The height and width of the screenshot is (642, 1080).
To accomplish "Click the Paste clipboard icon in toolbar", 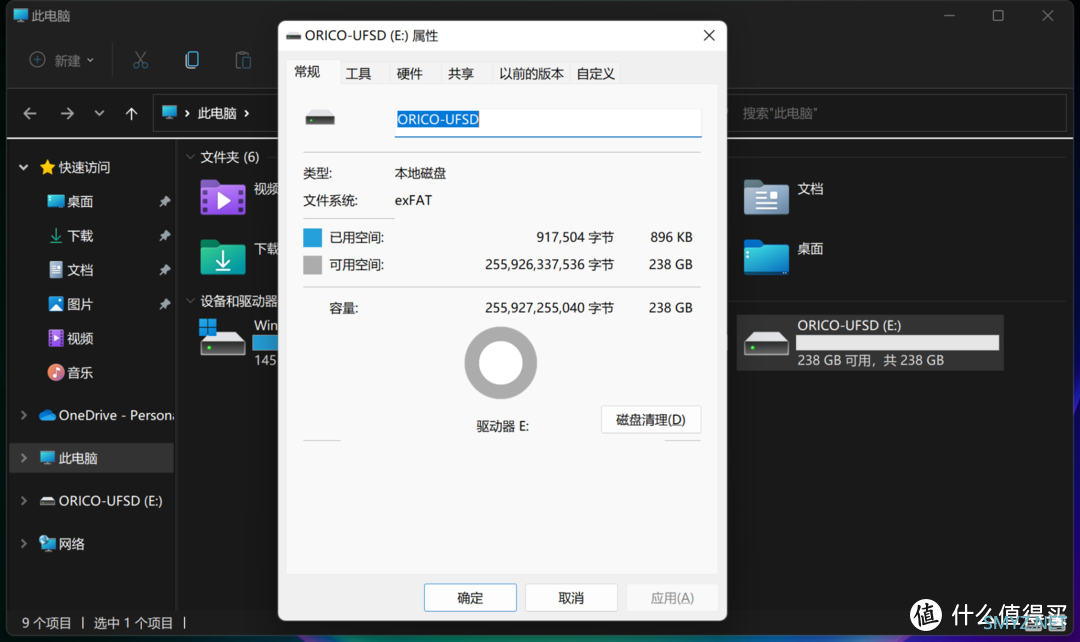I will pyautogui.click(x=243, y=60).
